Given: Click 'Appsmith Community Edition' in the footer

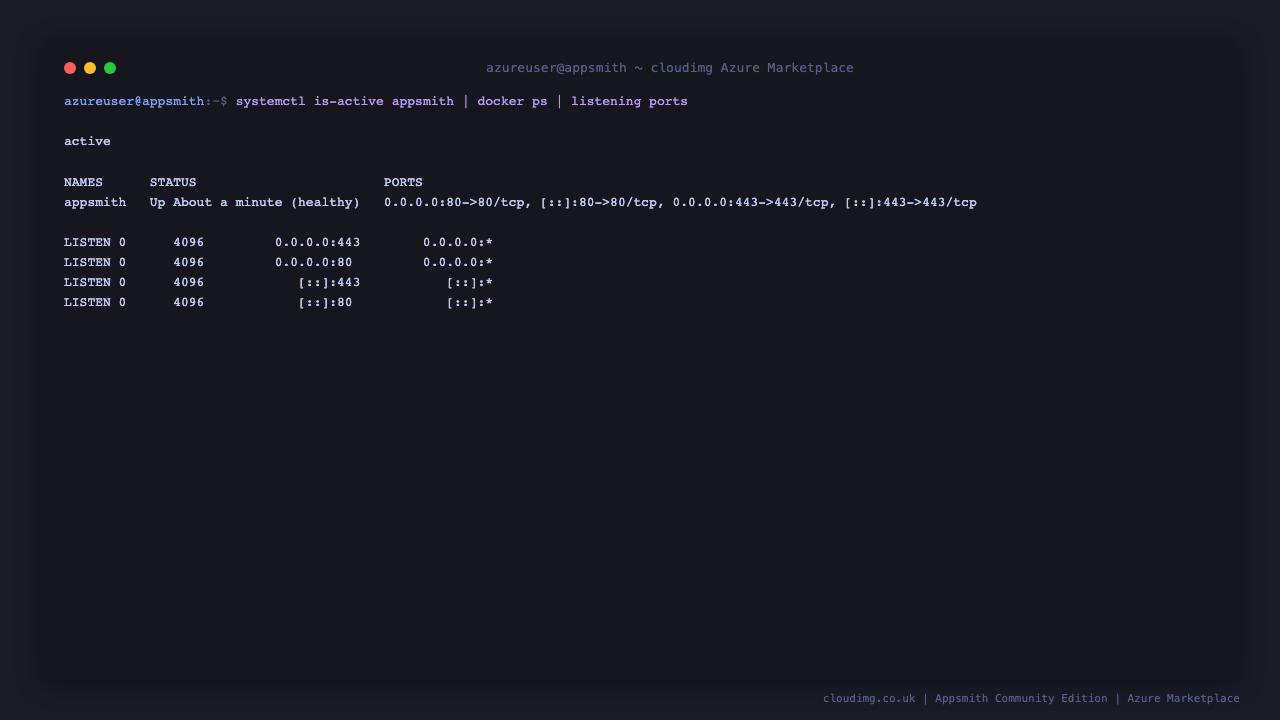Looking at the screenshot, I should click(x=1021, y=699).
